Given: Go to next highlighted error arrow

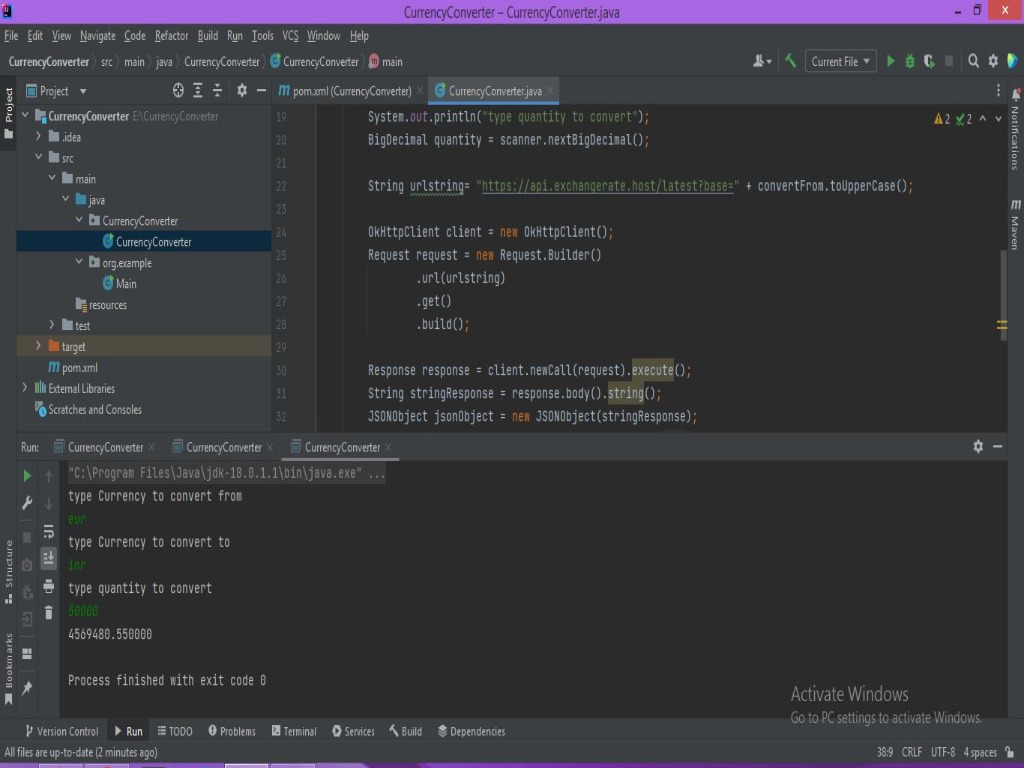Looking at the screenshot, I should (998, 119).
